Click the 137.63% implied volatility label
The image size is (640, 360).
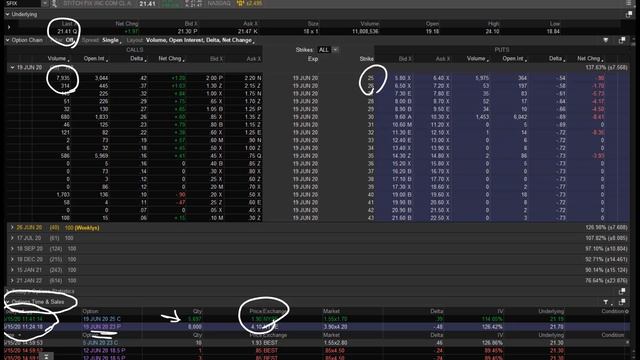[607, 68]
